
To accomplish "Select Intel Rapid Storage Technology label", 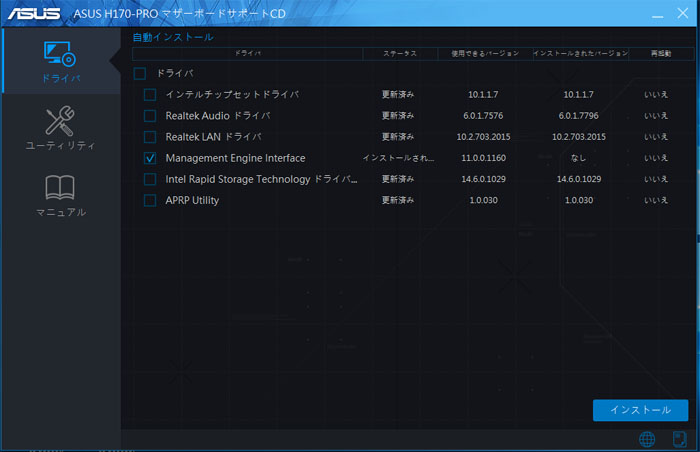I will (261, 179).
